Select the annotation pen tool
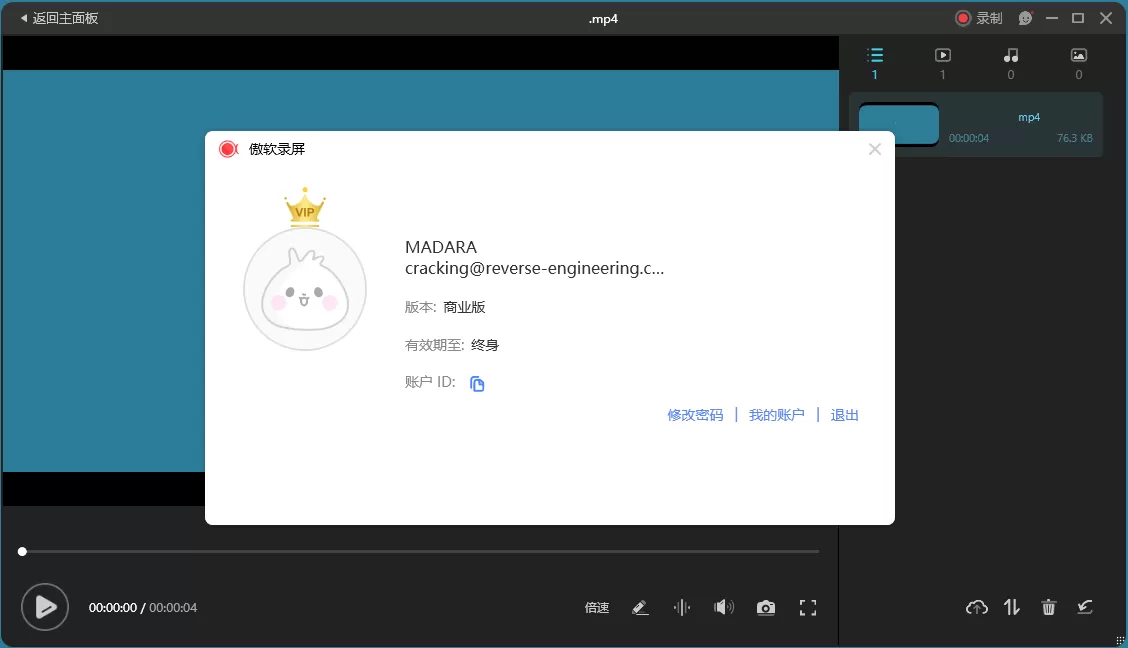 640,607
